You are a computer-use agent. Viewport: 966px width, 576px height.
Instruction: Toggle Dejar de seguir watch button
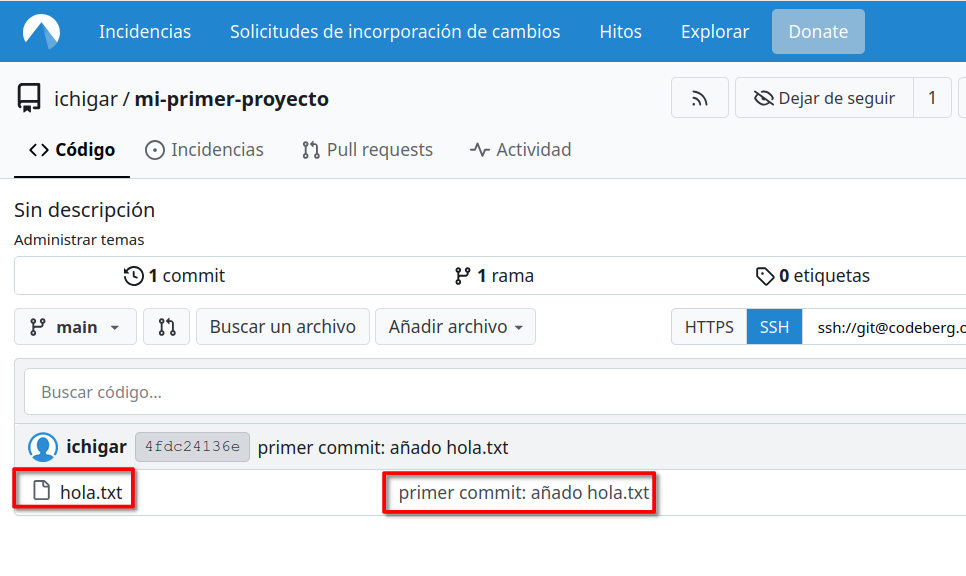point(825,98)
